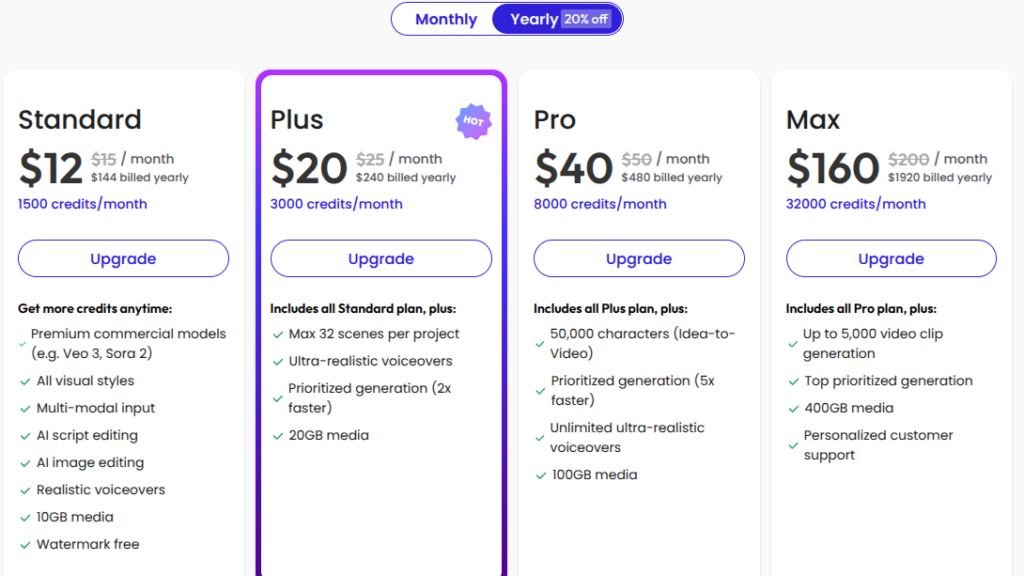Click the 20% off badge
Image resolution: width=1024 pixels, height=576 pixels.
pyautogui.click(x=586, y=19)
